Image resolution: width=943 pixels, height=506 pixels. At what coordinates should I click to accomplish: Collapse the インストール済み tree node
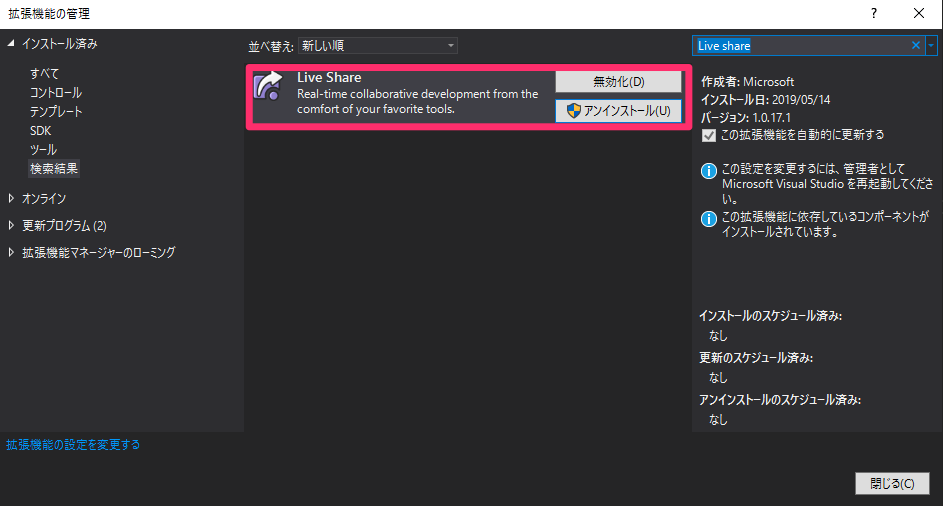click(x=11, y=43)
